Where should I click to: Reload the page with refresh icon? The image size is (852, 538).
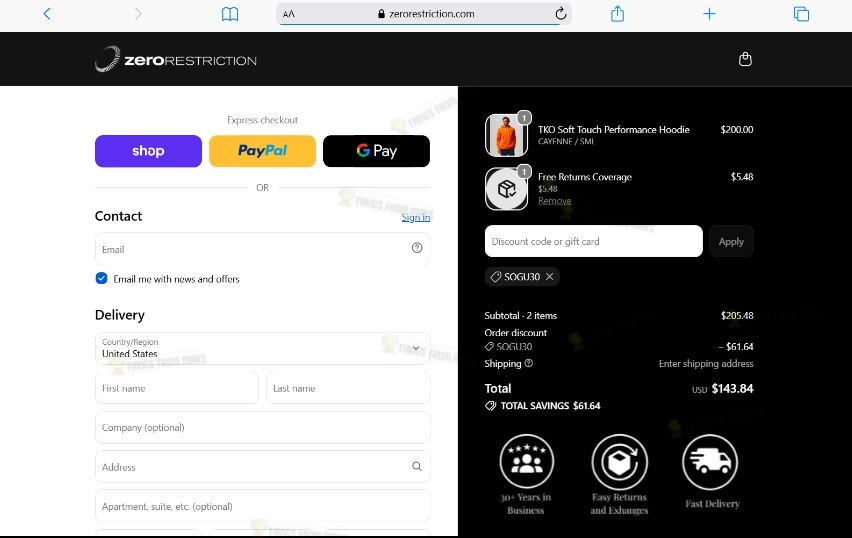point(561,14)
